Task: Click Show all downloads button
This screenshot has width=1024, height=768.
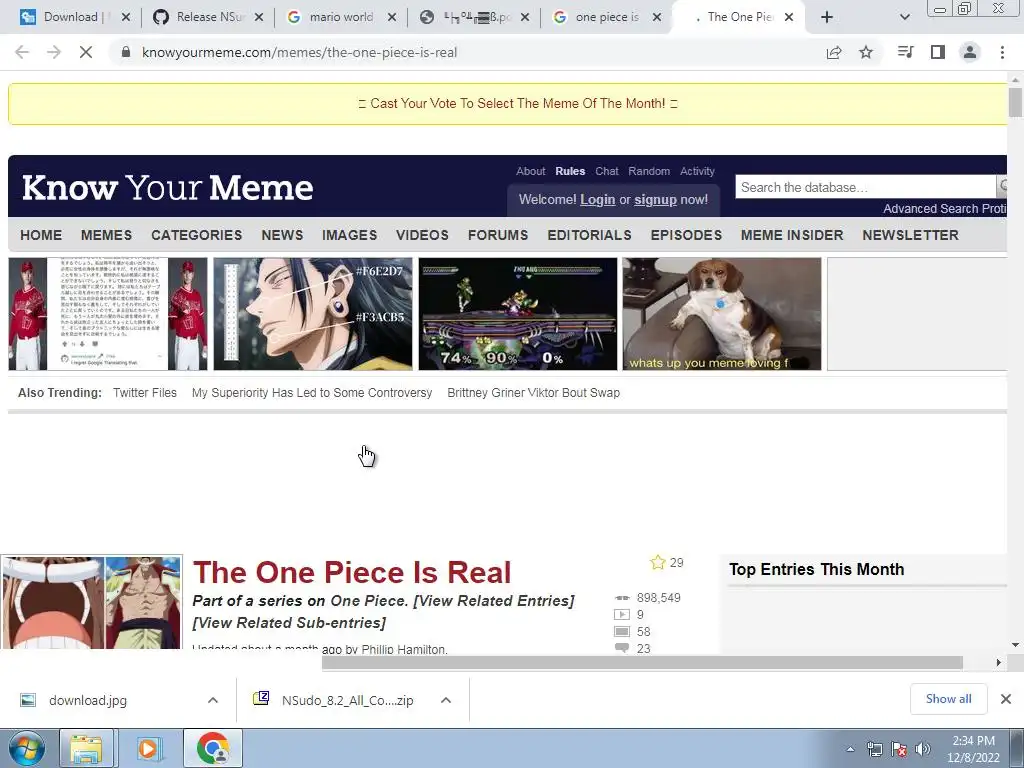Action: coord(948,699)
